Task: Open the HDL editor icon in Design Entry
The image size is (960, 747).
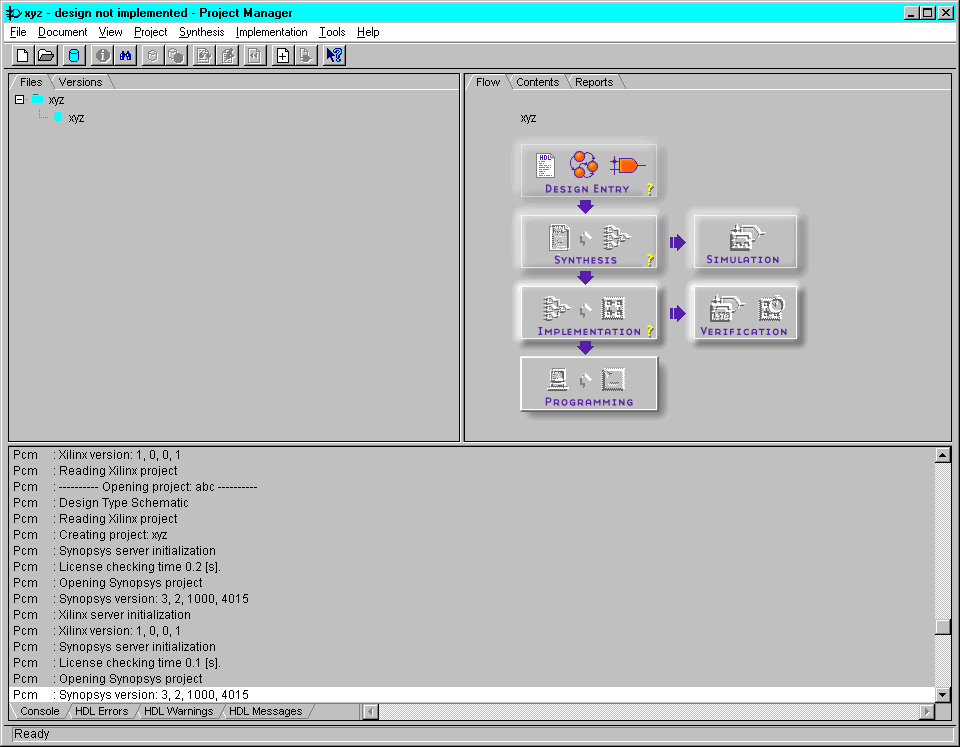Action: tap(545, 165)
